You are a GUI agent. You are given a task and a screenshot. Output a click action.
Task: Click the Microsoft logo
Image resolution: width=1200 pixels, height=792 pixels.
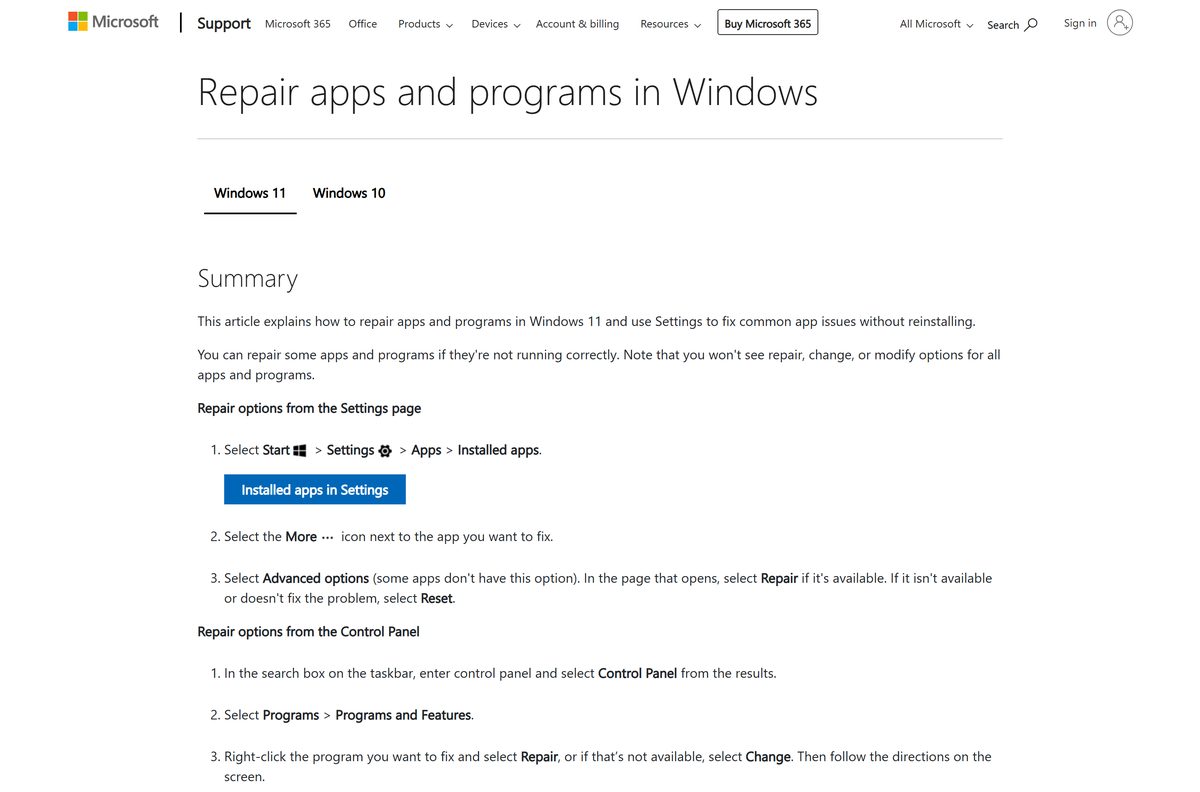[113, 22]
